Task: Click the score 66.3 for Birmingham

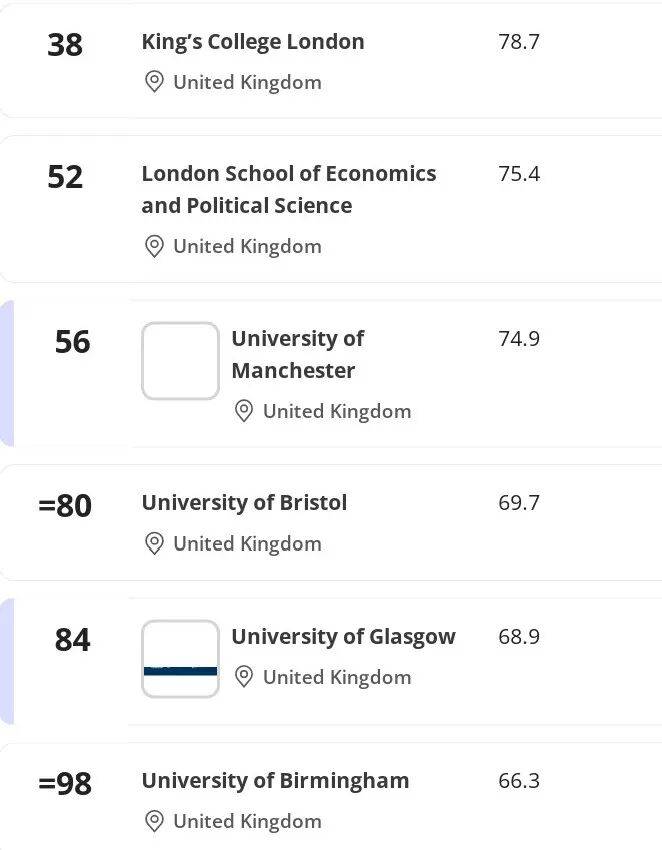Action: click(x=518, y=781)
